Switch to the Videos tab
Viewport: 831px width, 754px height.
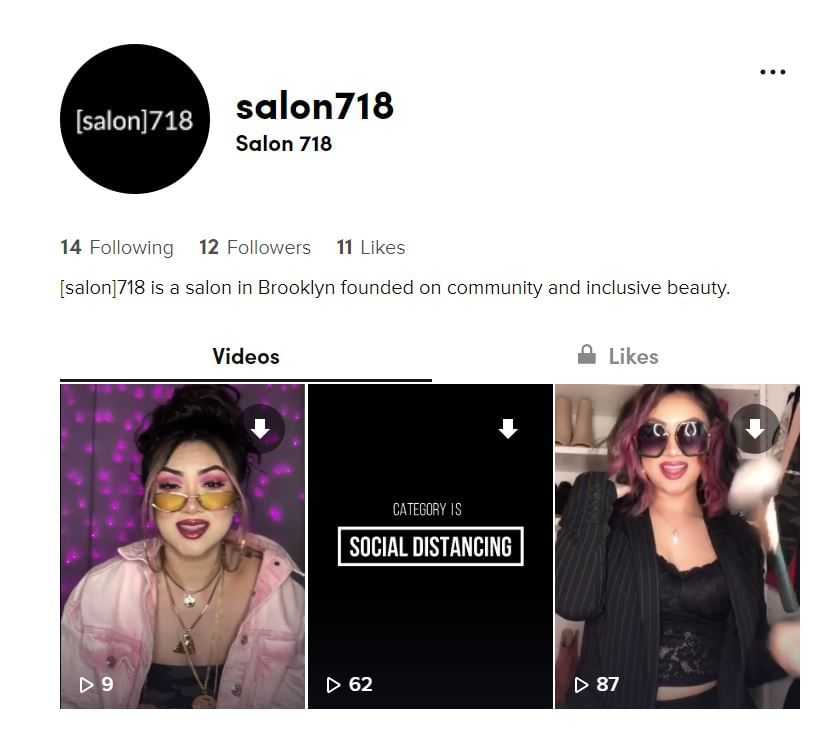[246, 357]
